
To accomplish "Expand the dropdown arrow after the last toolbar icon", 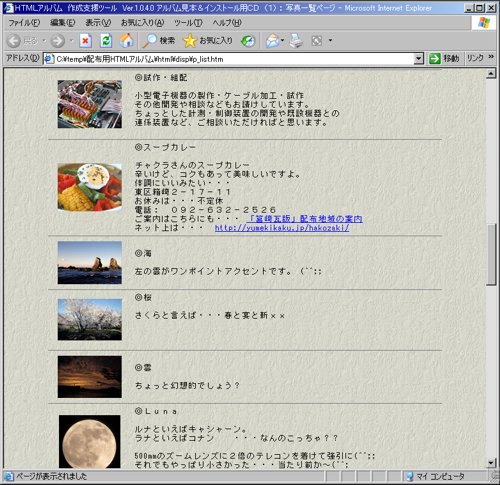I will 330,40.
